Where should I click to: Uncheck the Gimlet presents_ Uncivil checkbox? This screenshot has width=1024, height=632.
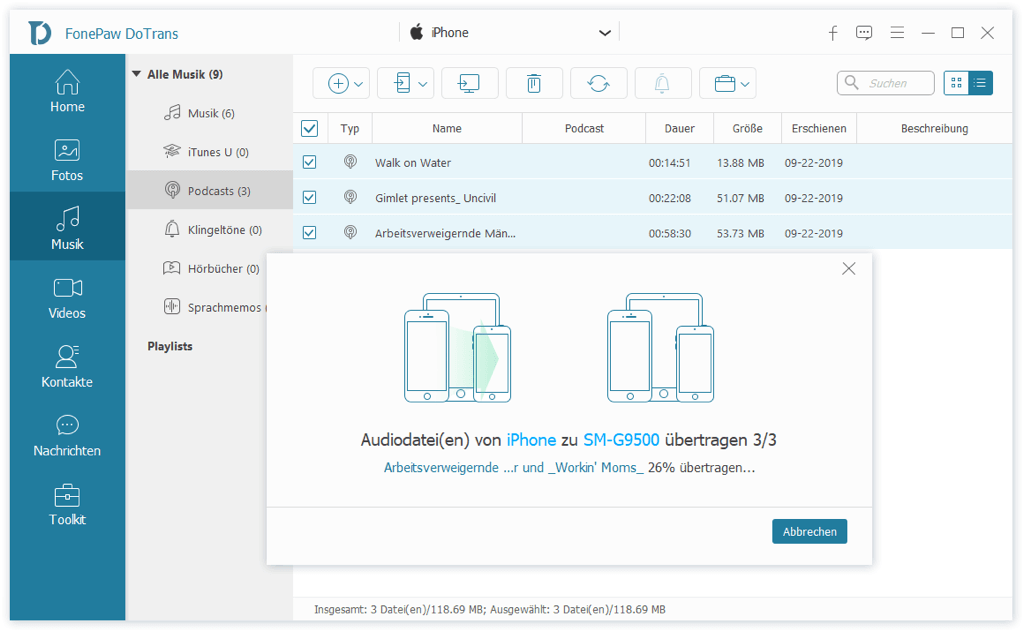[310, 197]
